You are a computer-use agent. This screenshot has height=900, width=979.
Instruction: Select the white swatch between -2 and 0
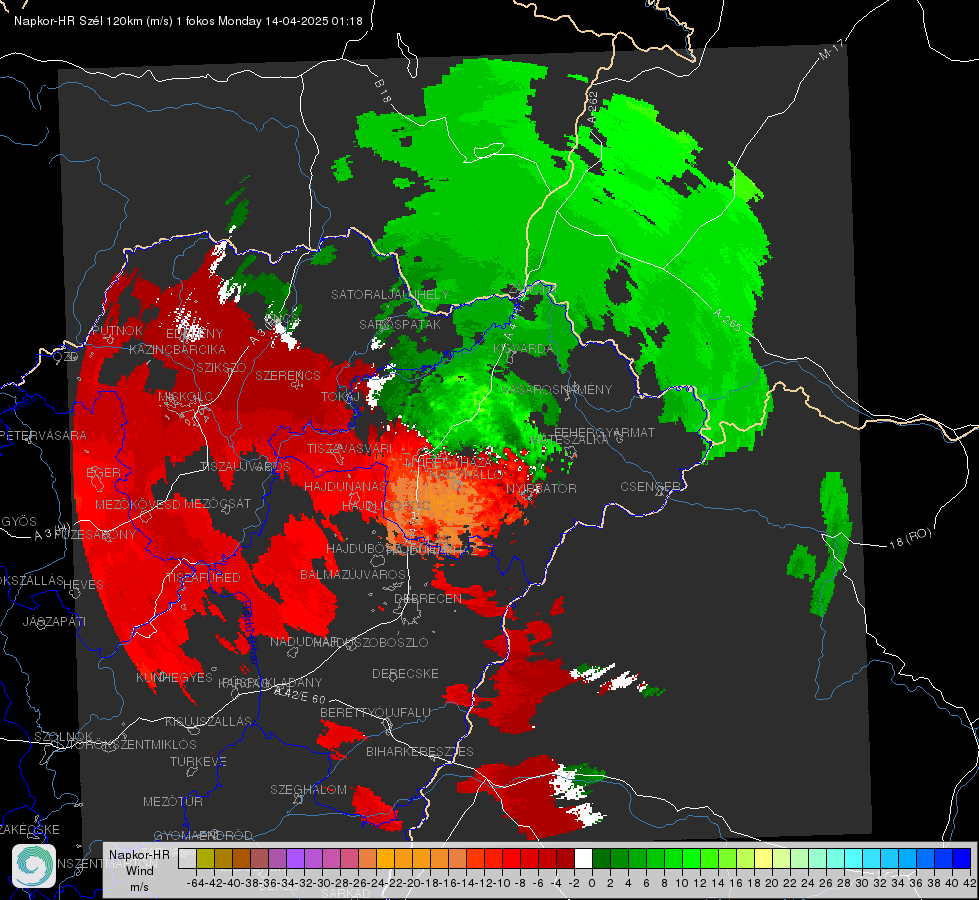click(583, 858)
